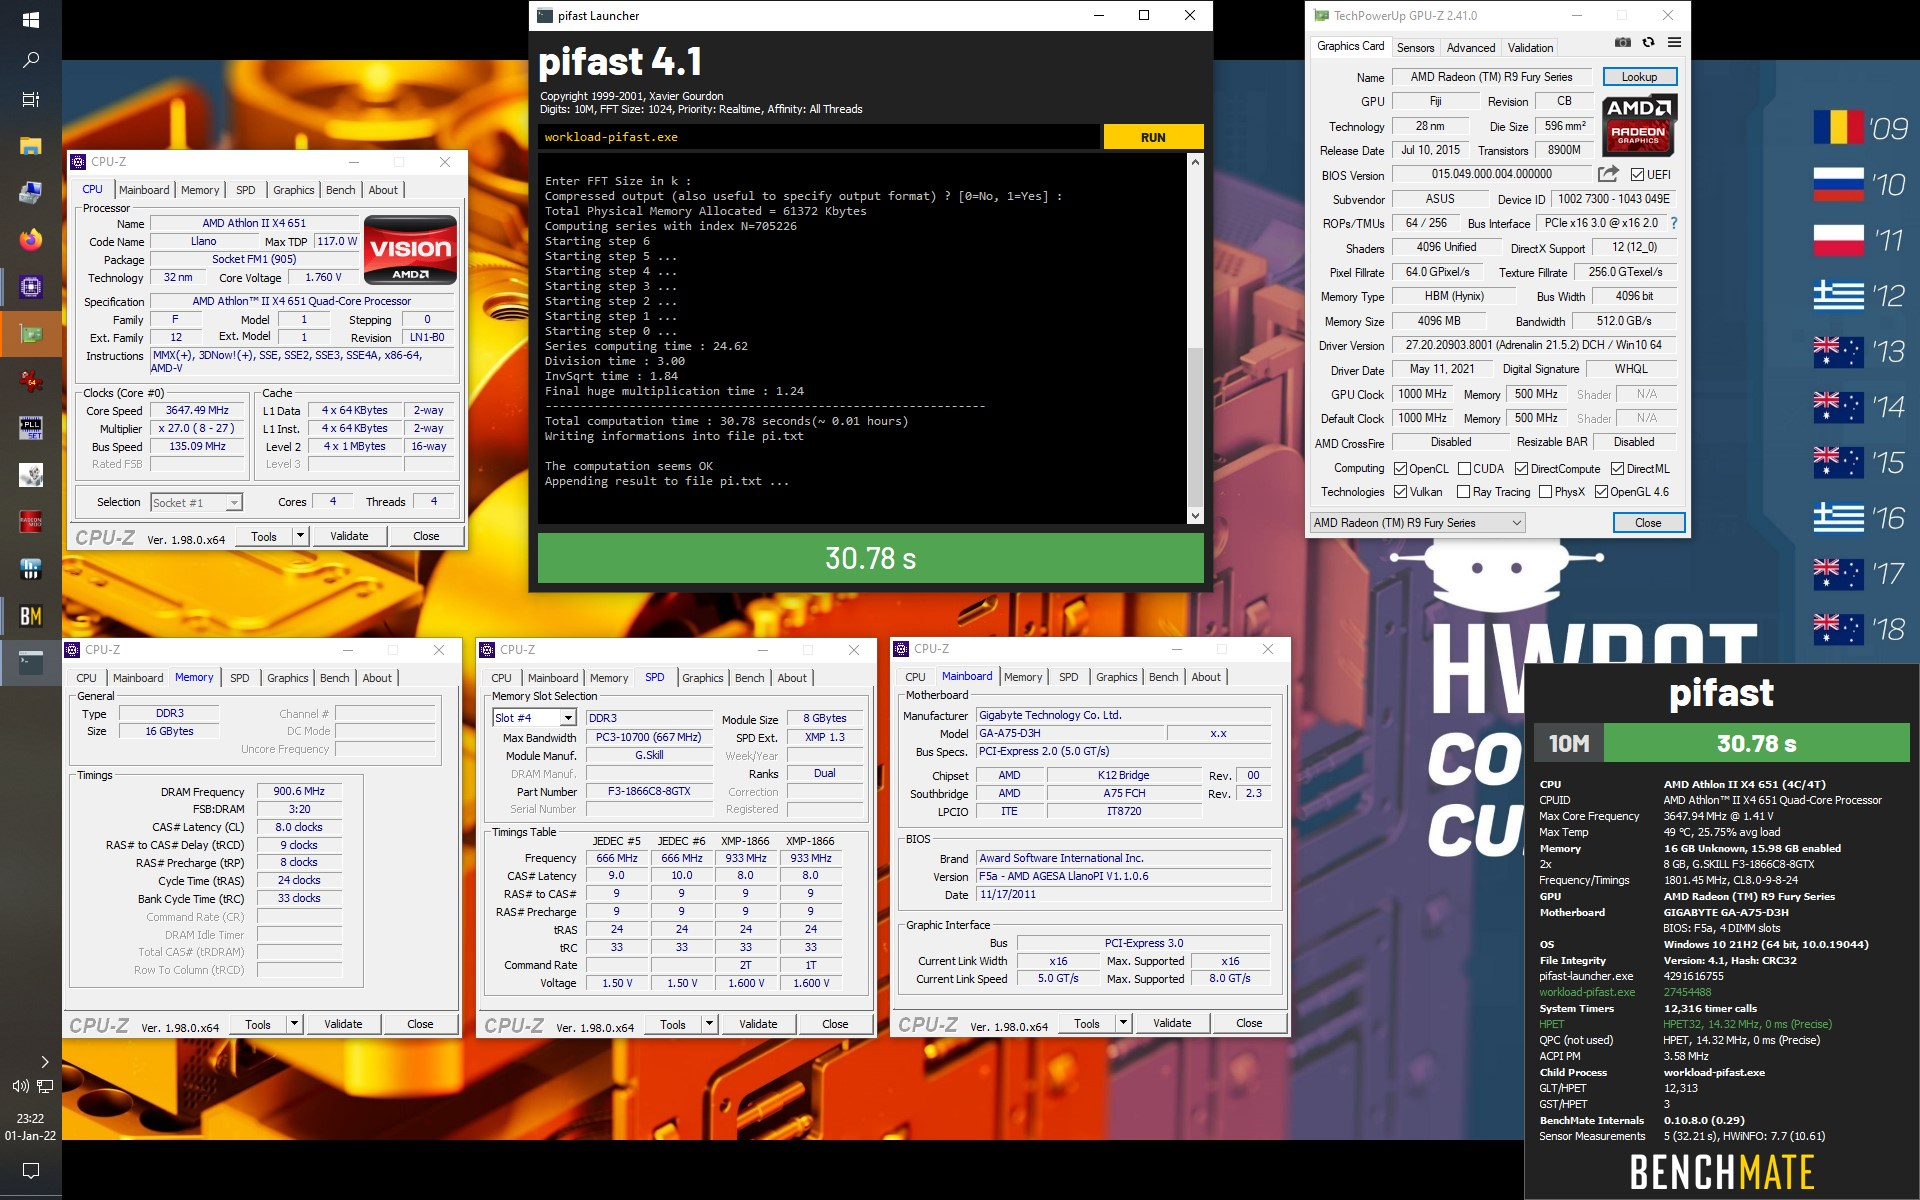Viewport: 1920px width, 1200px height.
Task: Select Graphics tab in CPU-Z SPD window
Action: 702,678
